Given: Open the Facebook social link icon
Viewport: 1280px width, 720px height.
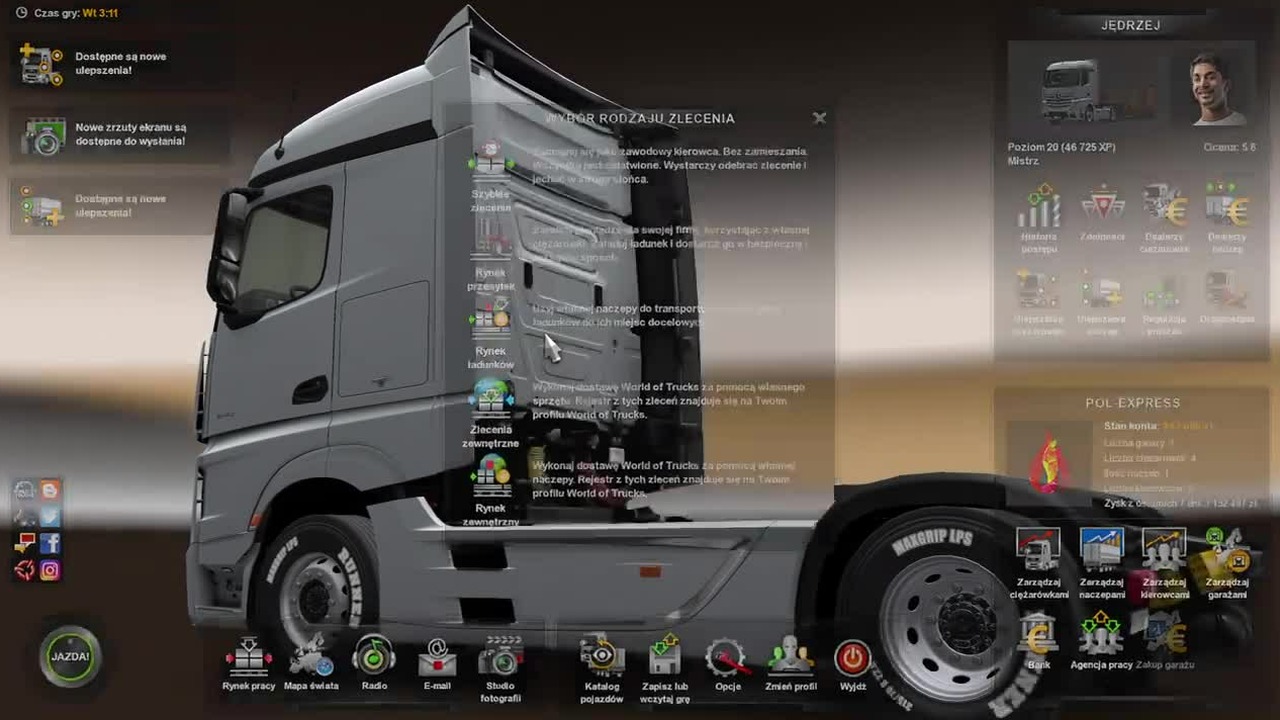Looking at the screenshot, I should point(50,544).
